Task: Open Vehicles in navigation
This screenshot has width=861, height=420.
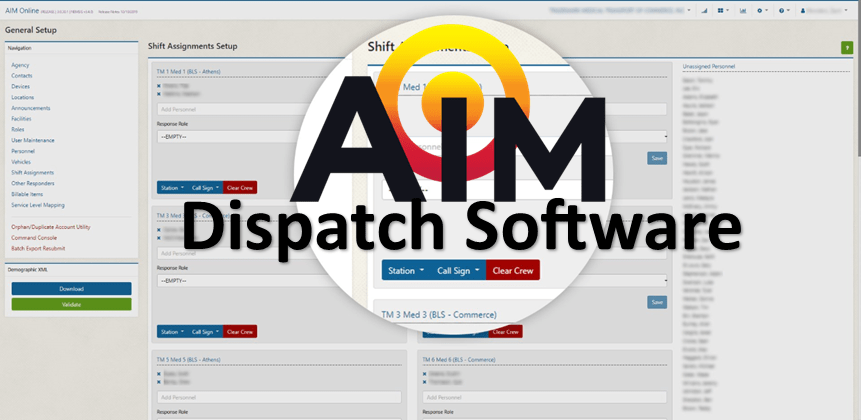Action: pyautogui.click(x=21, y=162)
